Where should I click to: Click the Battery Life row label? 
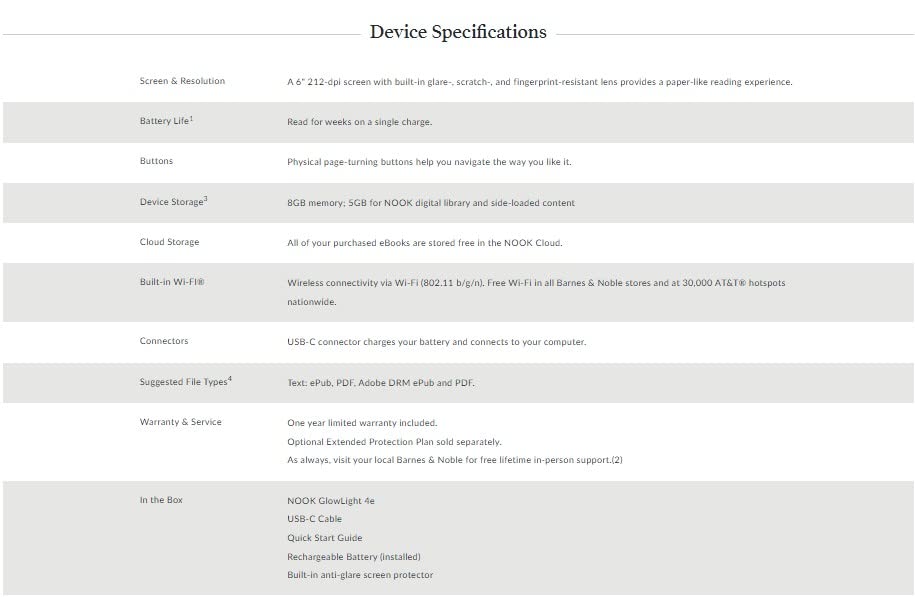(166, 121)
